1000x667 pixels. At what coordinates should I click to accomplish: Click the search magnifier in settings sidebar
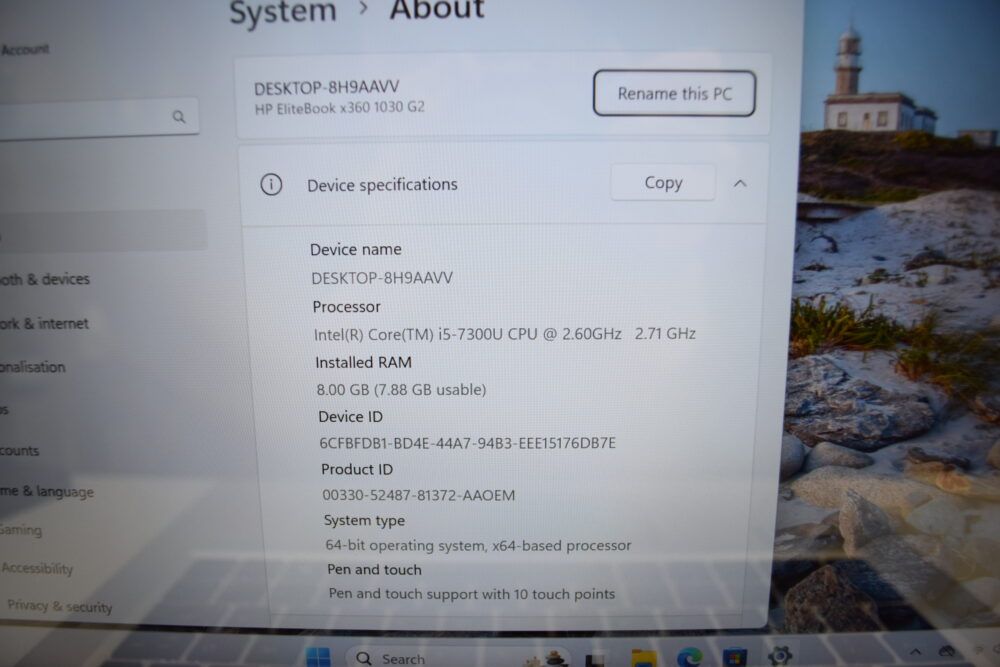[x=179, y=117]
